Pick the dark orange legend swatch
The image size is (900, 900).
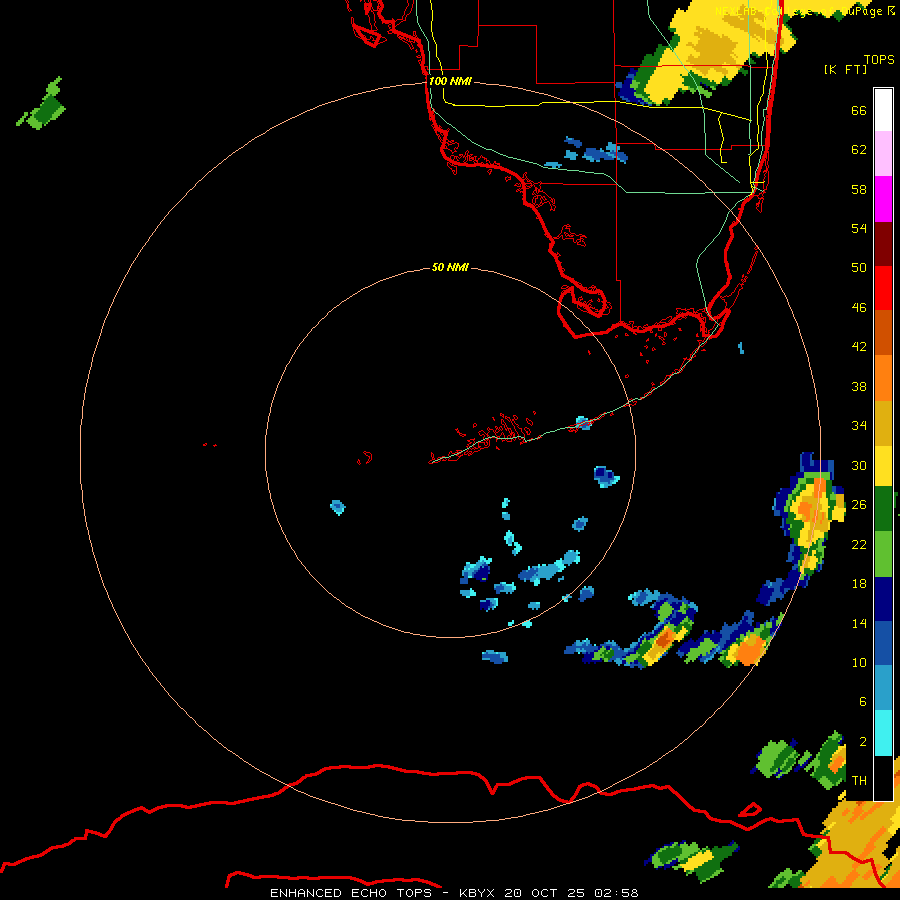point(883,333)
